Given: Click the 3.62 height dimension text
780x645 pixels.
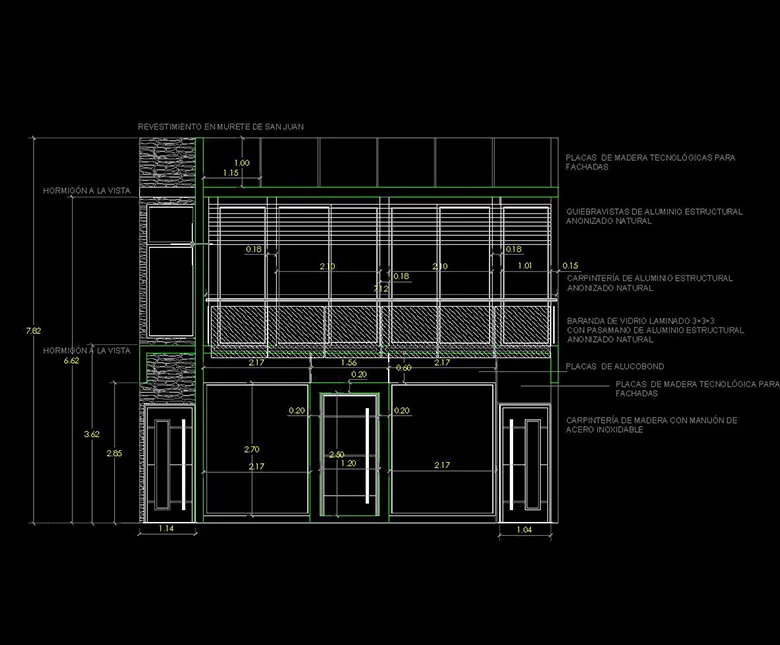Looking at the screenshot, I should [92, 434].
